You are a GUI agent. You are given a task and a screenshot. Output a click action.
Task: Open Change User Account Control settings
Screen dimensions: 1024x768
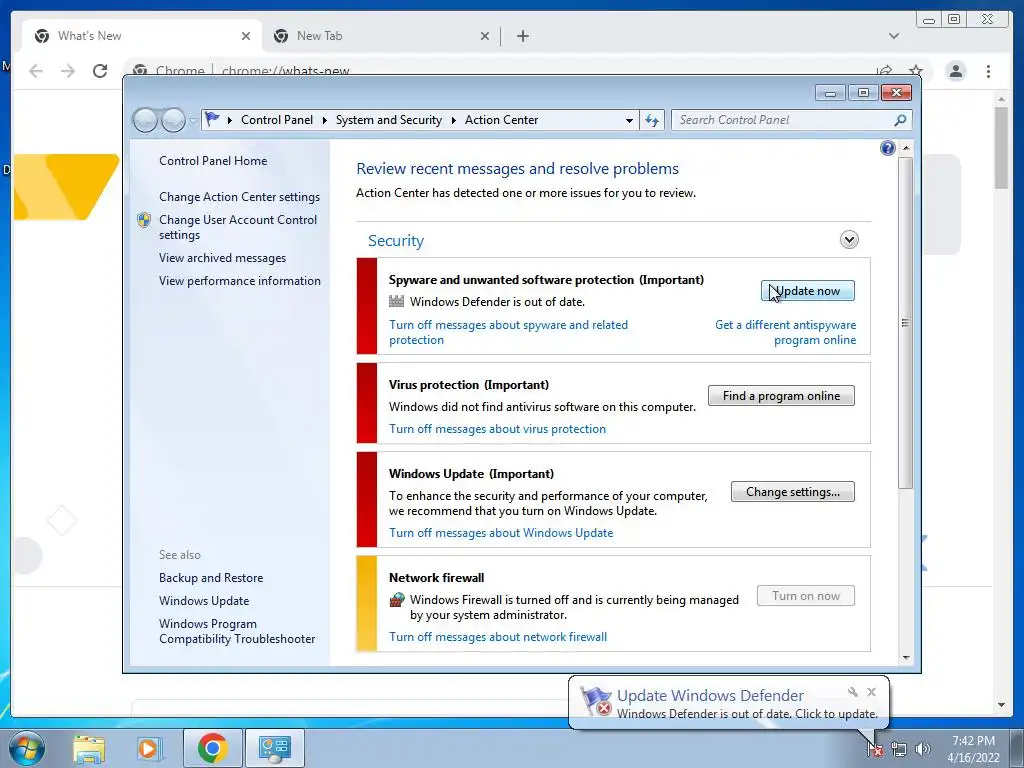click(x=238, y=227)
